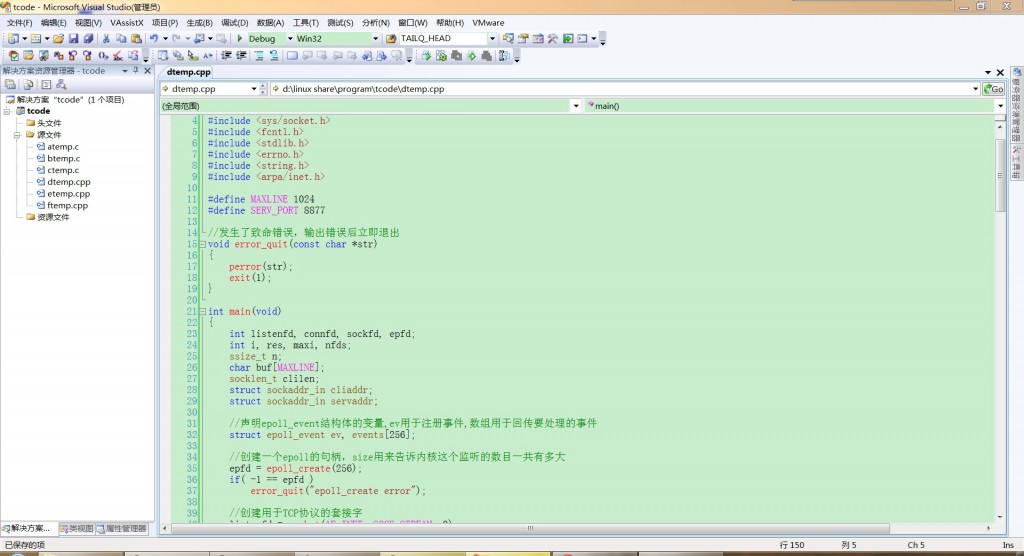The height and width of the screenshot is (556, 1024).
Task: Undo the last edit via toolbar icon
Action: click(153, 39)
